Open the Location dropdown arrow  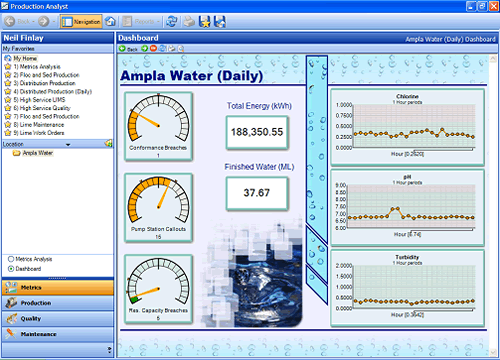[68, 145]
